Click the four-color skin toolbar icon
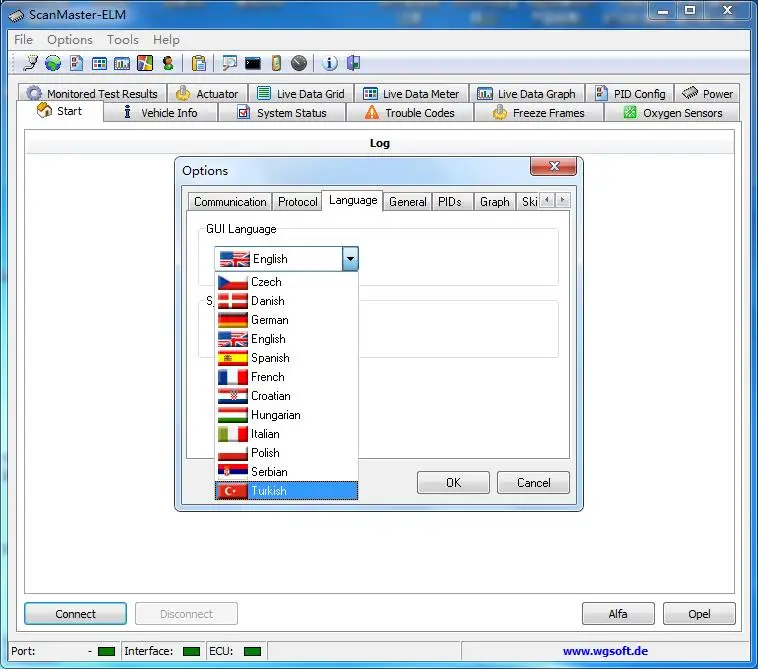This screenshot has width=758, height=669. click(145, 63)
